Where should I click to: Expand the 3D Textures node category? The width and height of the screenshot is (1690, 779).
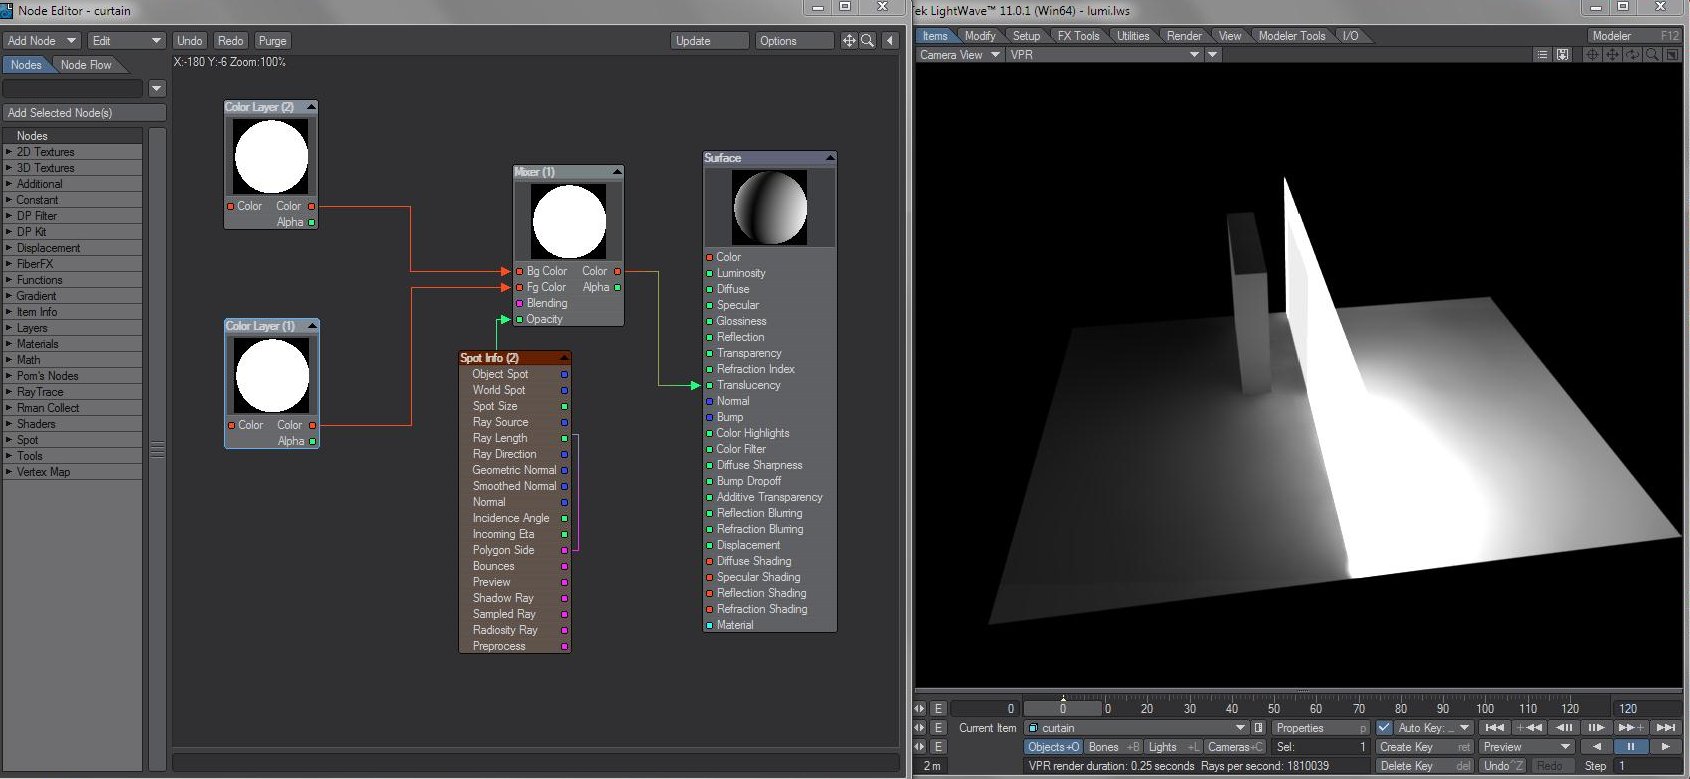[x=45, y=168]
